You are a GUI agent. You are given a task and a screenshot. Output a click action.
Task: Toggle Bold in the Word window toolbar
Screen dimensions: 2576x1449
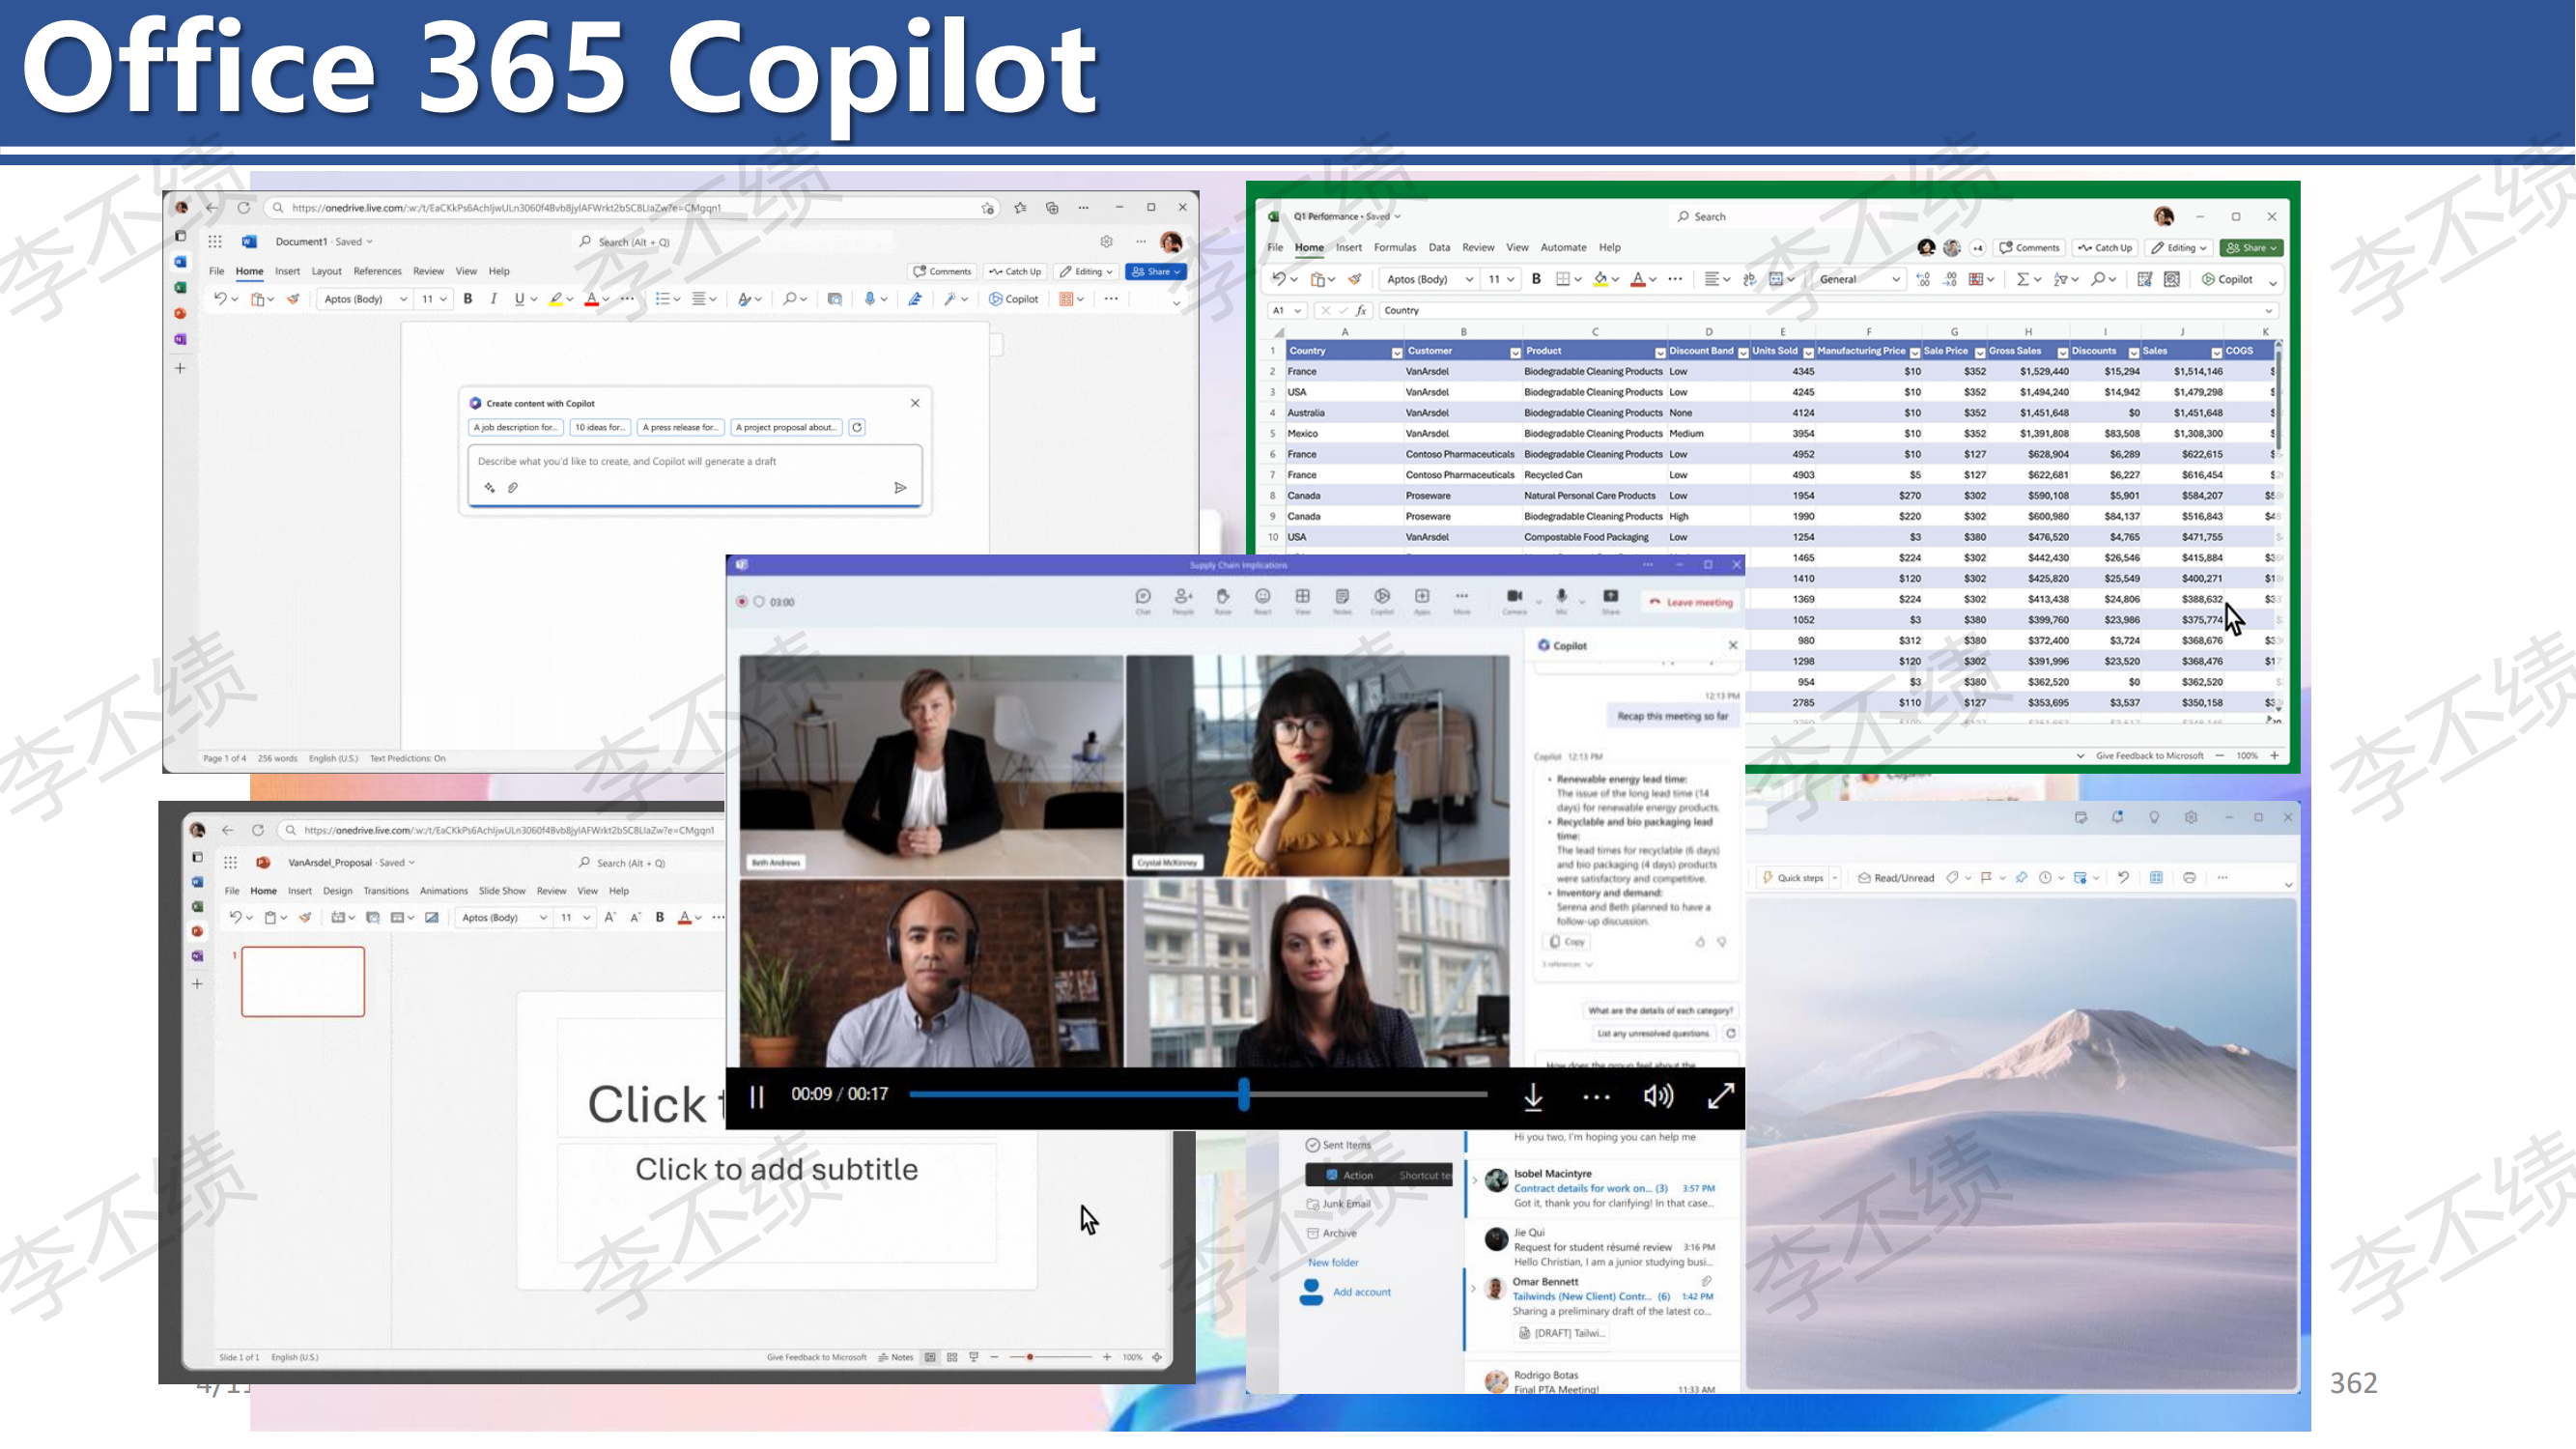pyautogui.click(x=468, y=299)
